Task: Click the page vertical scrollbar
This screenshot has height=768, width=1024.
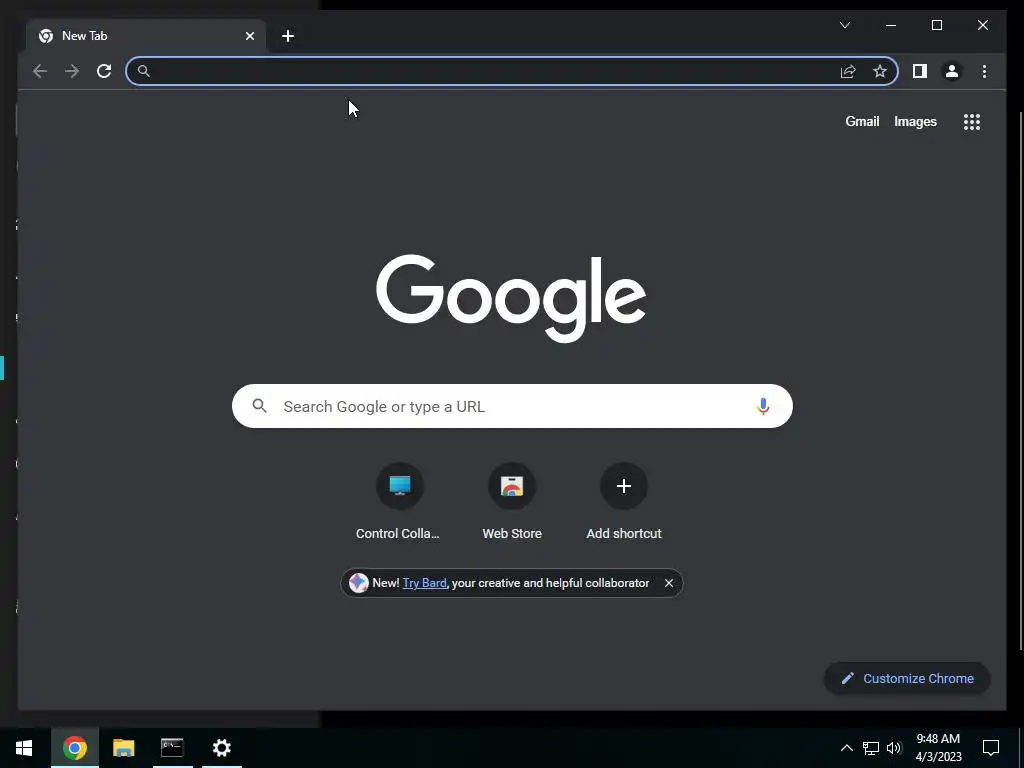Action: tap(1020, 381)
